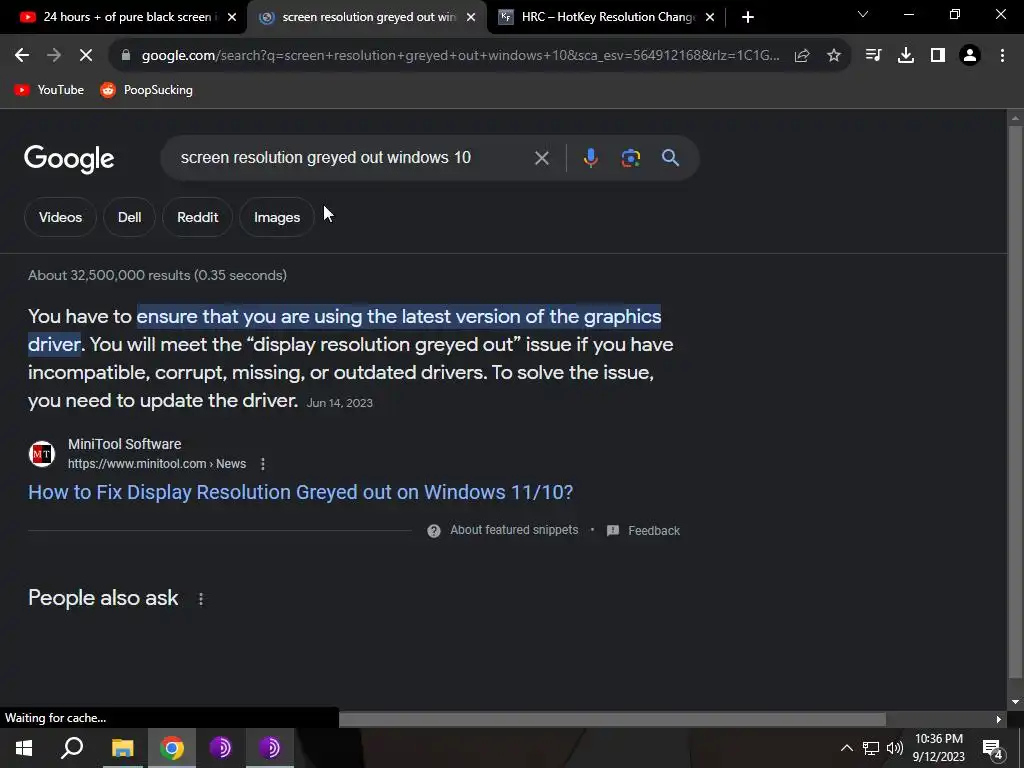Viewport: 1024px width, 768px height.
Task: Show hidden system tray icons
Action: (846, 748)
